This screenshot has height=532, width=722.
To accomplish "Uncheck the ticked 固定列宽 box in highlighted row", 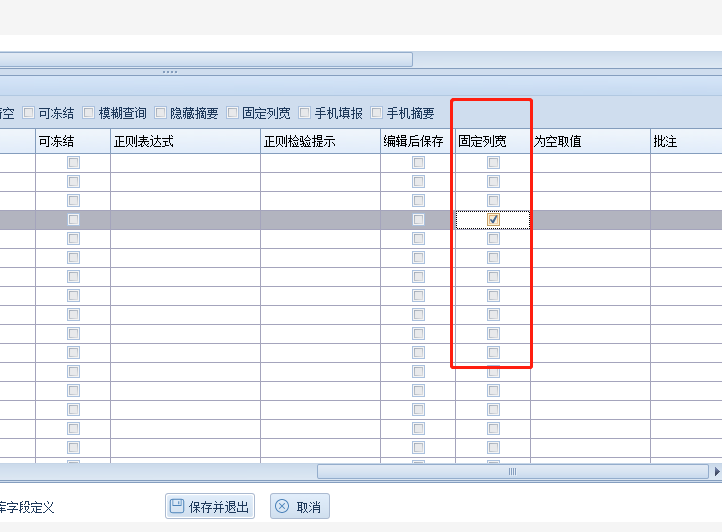I will tap(493, 219).
